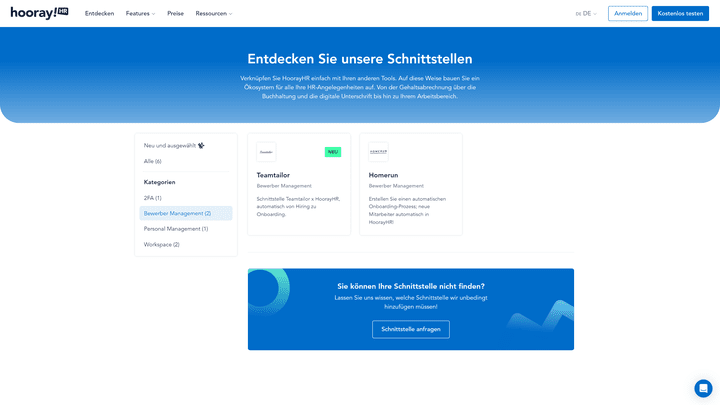Click the hooray! HR logo
This screenshot has height=405, width=720.
[x=39, y=13]
